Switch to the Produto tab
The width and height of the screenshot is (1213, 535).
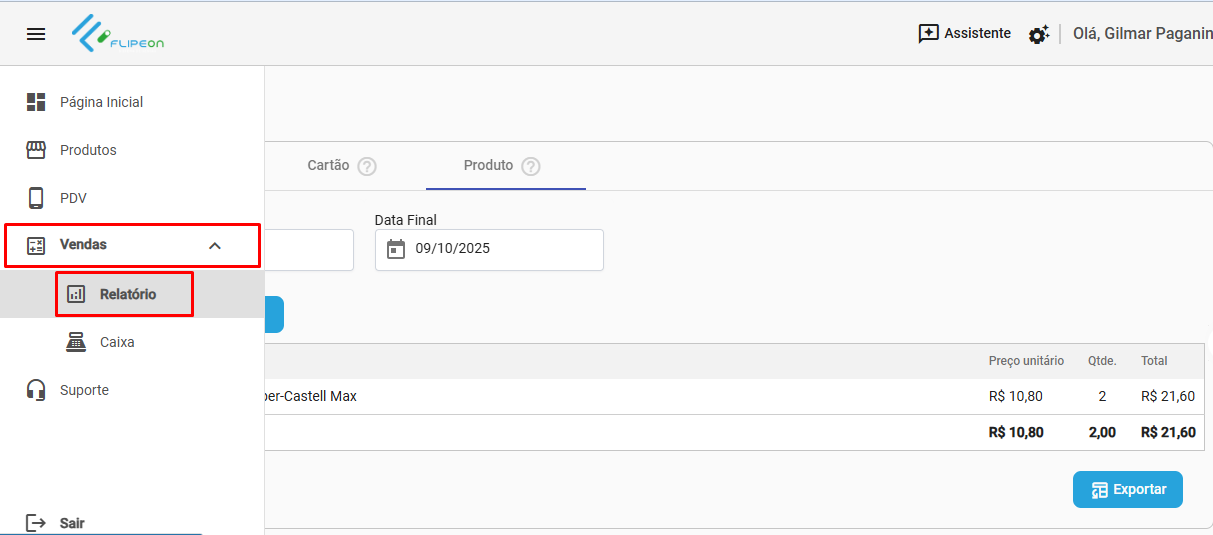(x=488, y=166)
